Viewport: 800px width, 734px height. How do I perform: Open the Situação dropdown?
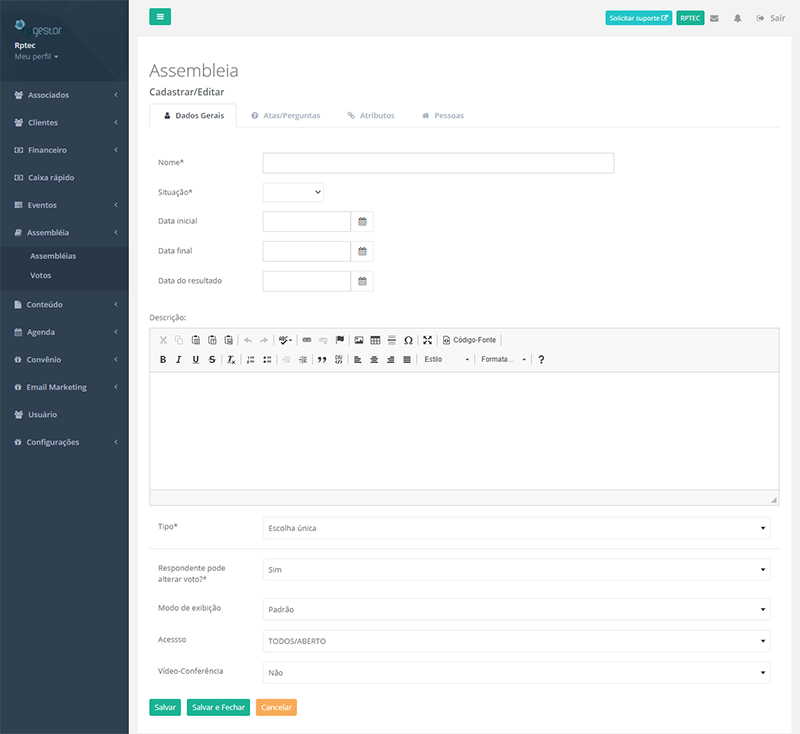coord(293,192)
